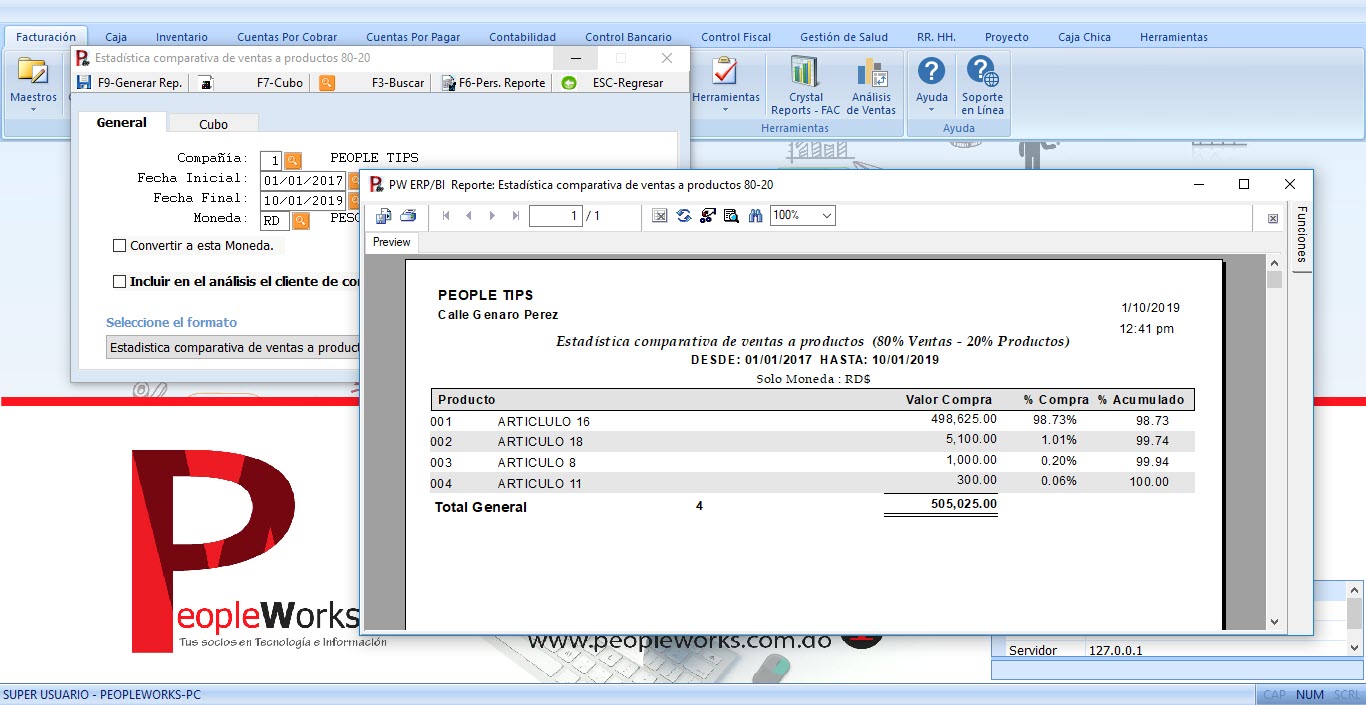This screenshot has width=1366, height=705.
Task: Click ARTICULO 11 row in report
Action: tap(812, 483)
